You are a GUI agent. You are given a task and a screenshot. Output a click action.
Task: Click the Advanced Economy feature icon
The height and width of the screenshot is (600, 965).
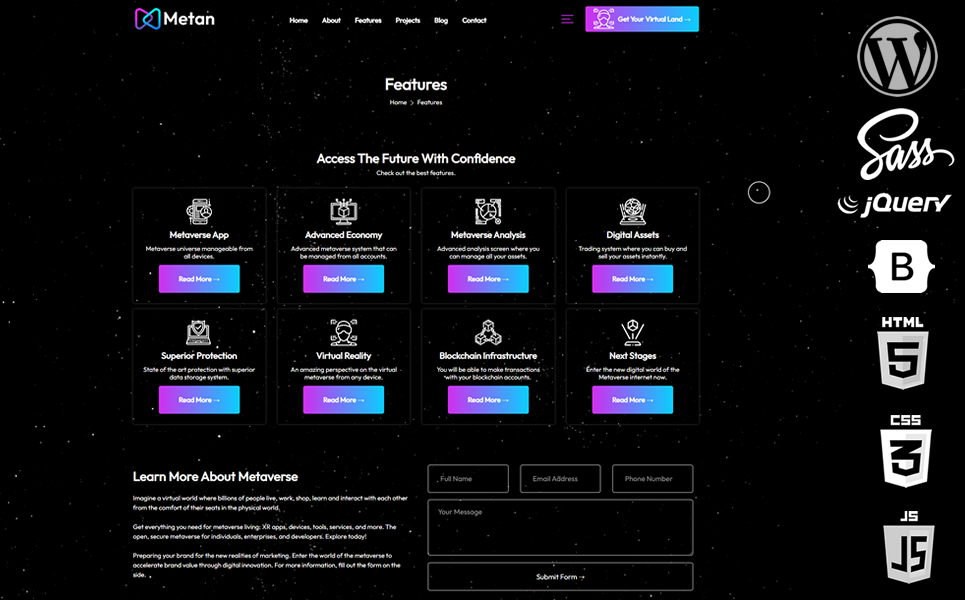(344, 211)
